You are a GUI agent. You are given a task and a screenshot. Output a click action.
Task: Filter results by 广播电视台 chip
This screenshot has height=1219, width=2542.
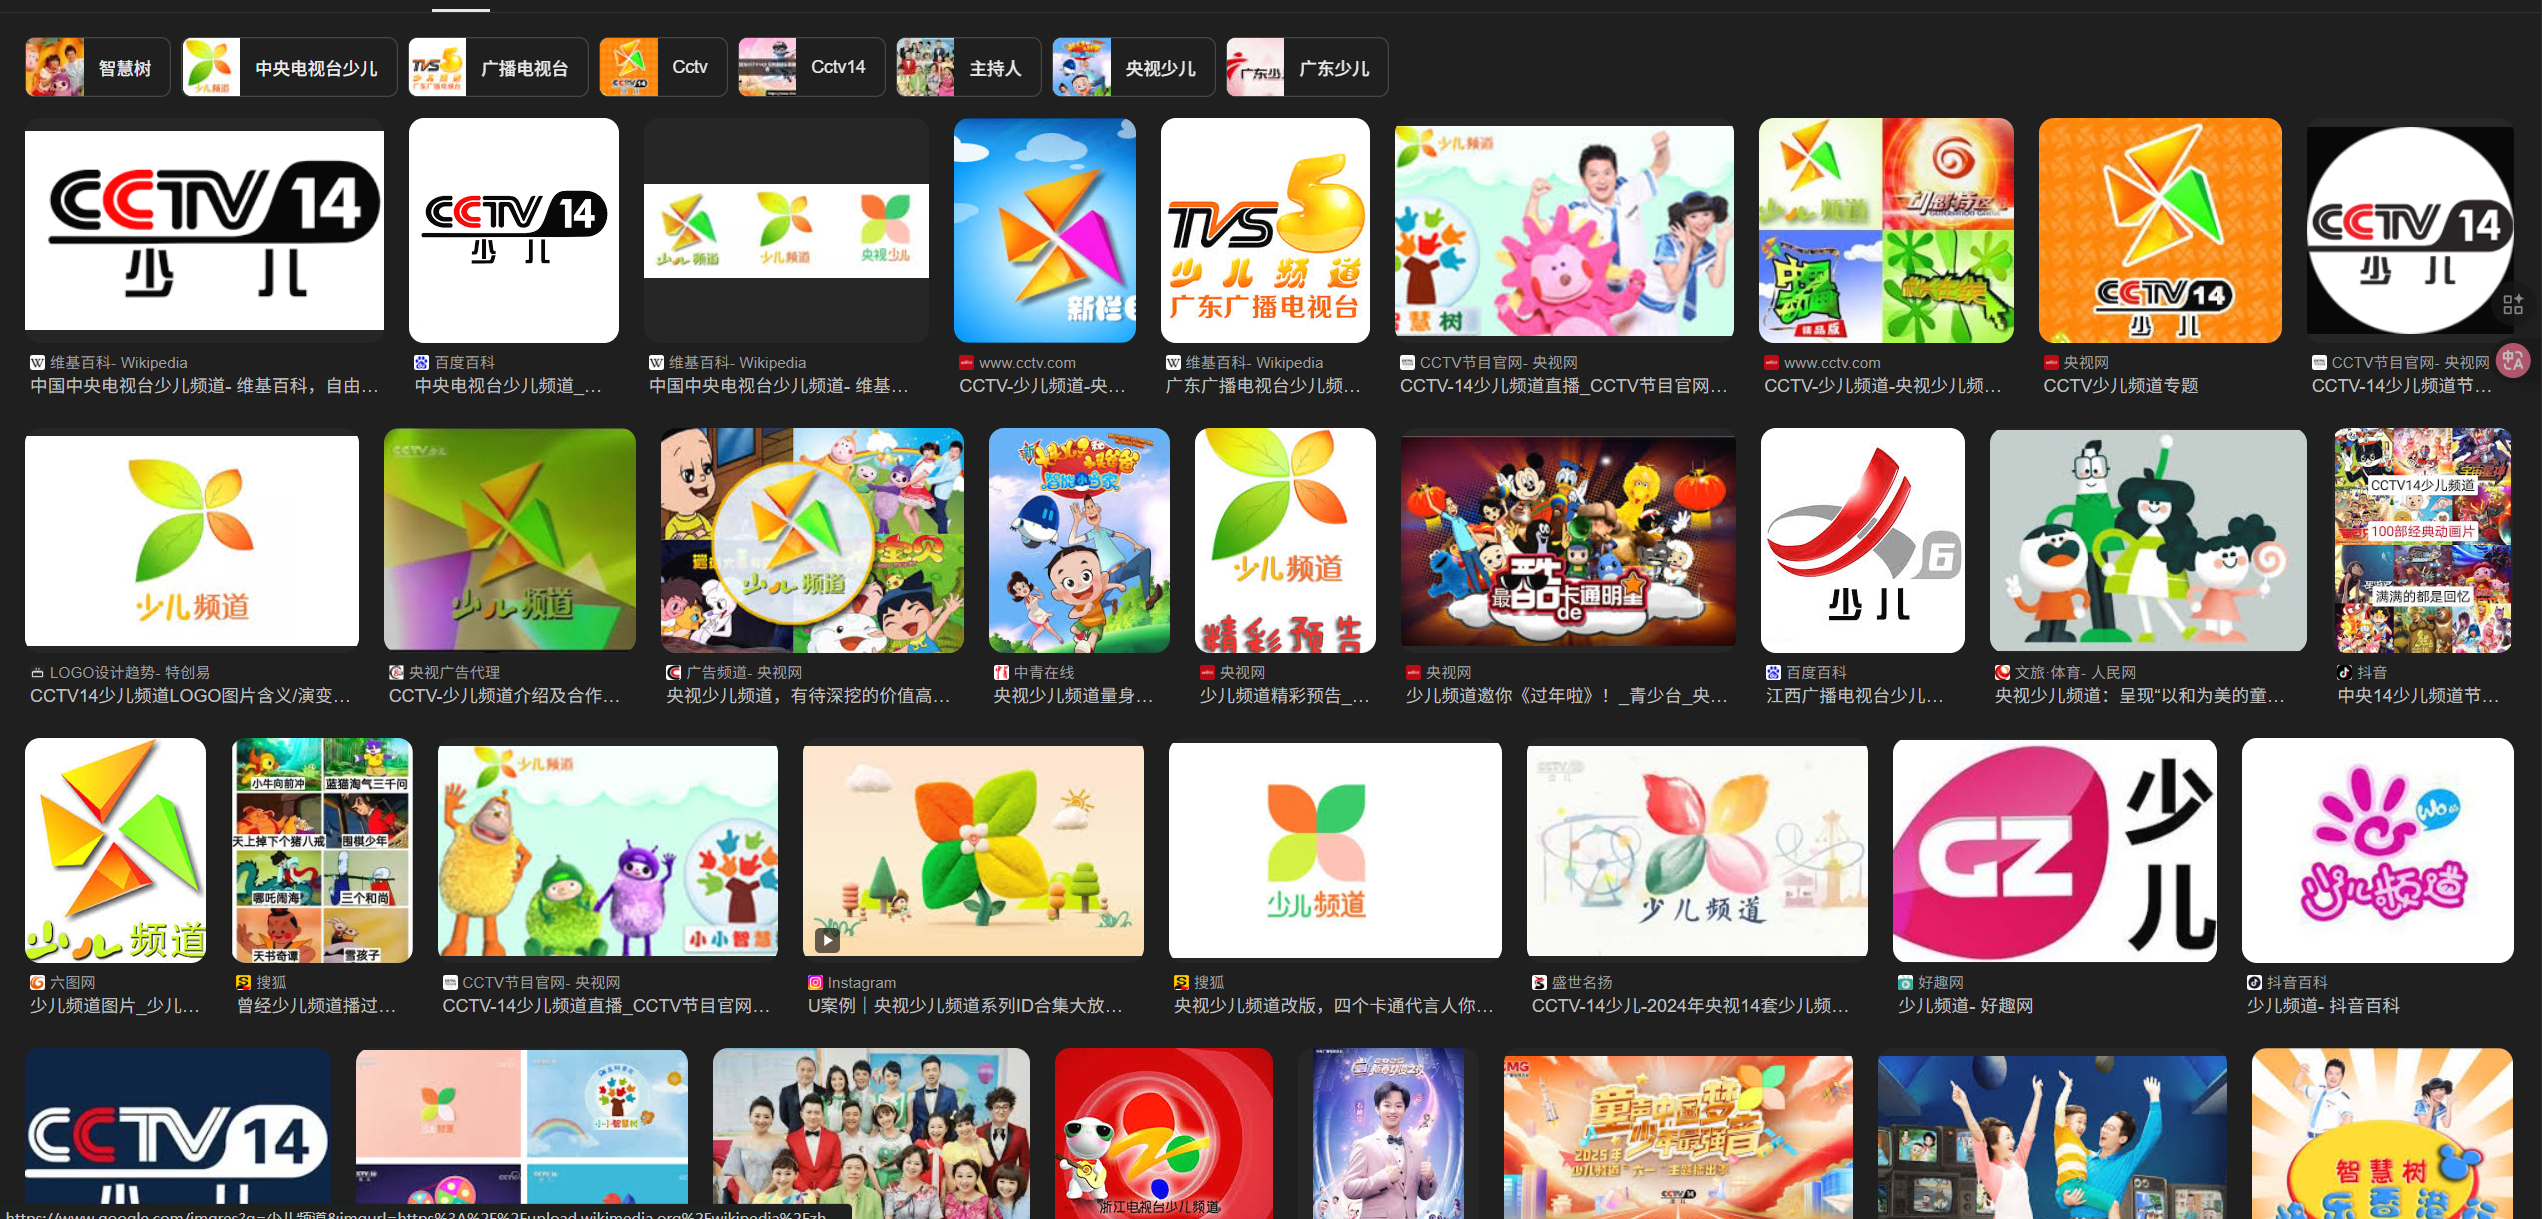pos(497,68)
